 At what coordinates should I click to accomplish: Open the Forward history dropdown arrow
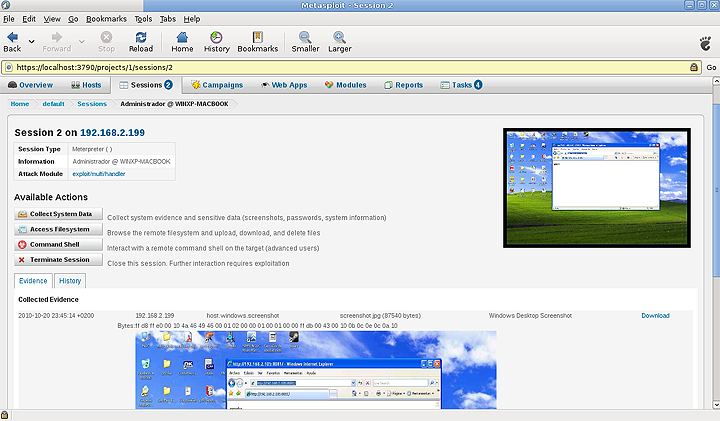(x=81, y=41)
